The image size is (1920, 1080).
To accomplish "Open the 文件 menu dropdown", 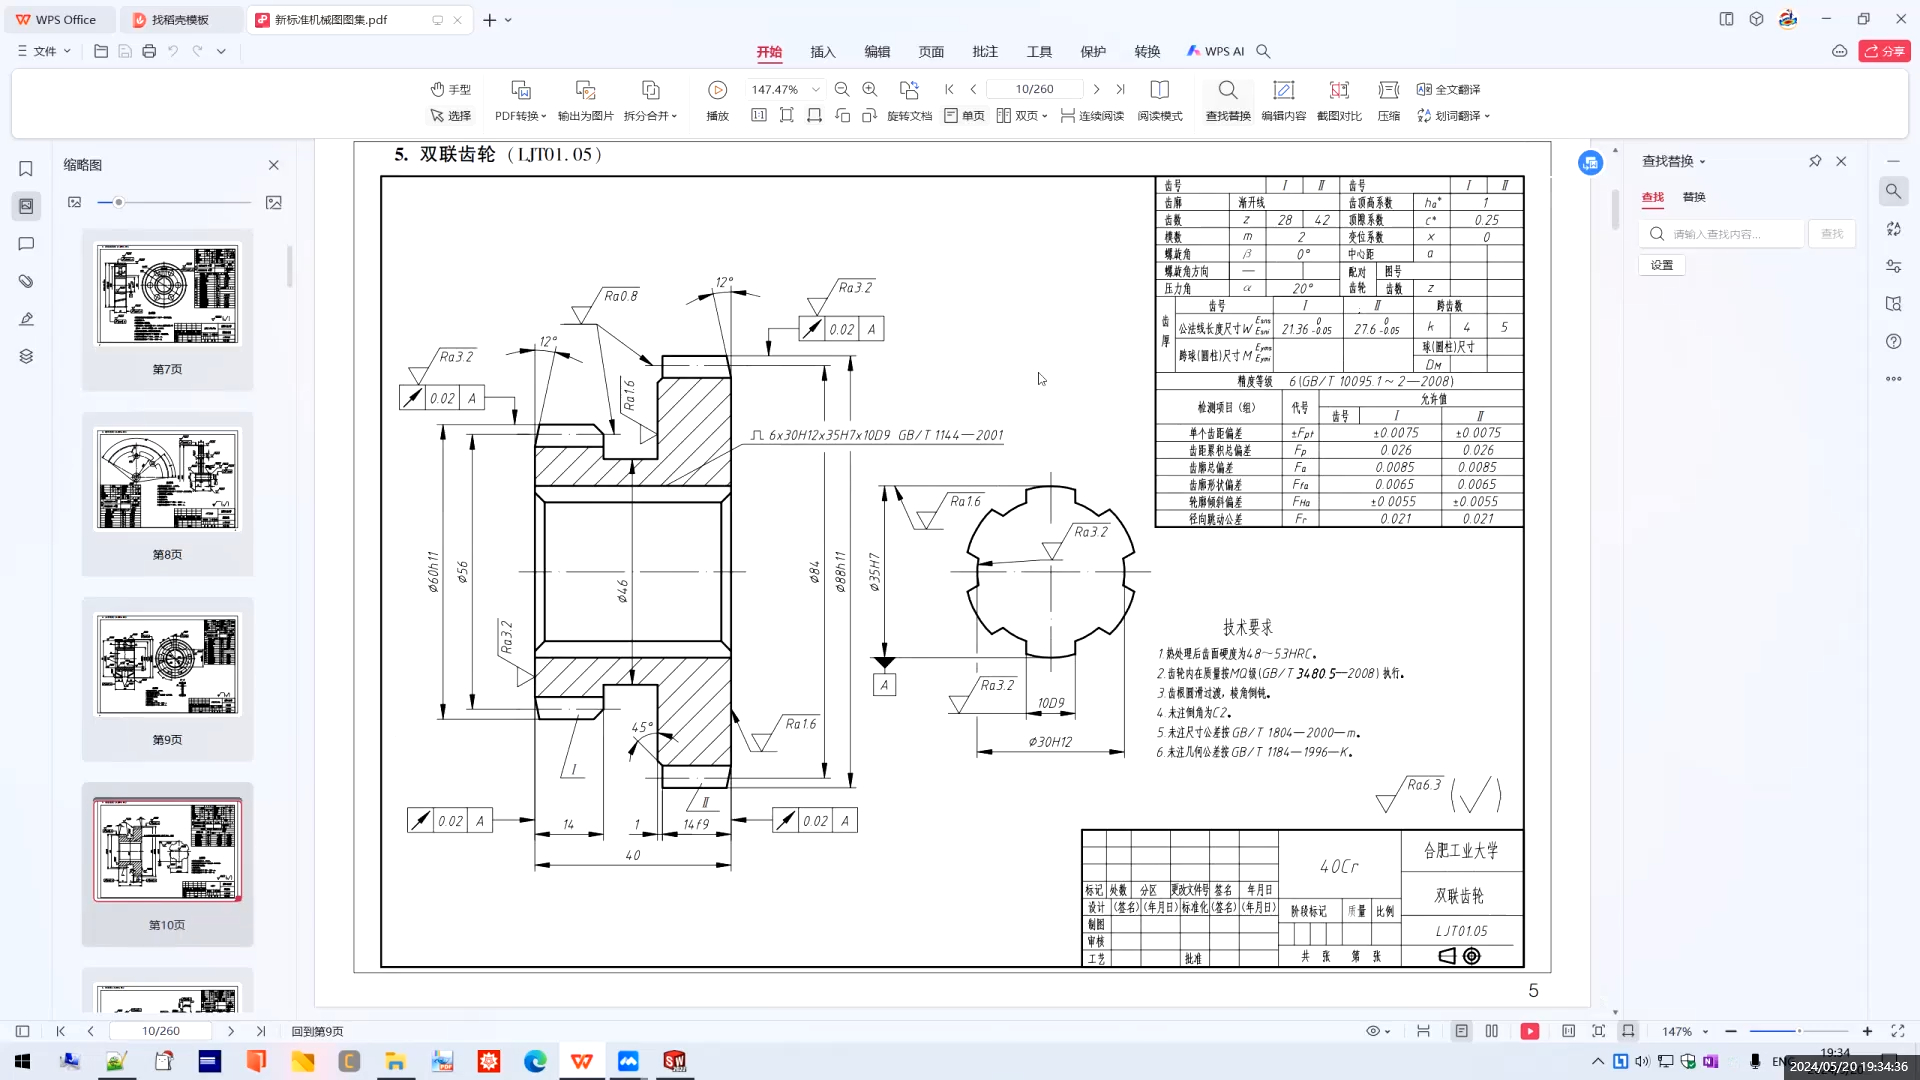I will click(44, 51).
